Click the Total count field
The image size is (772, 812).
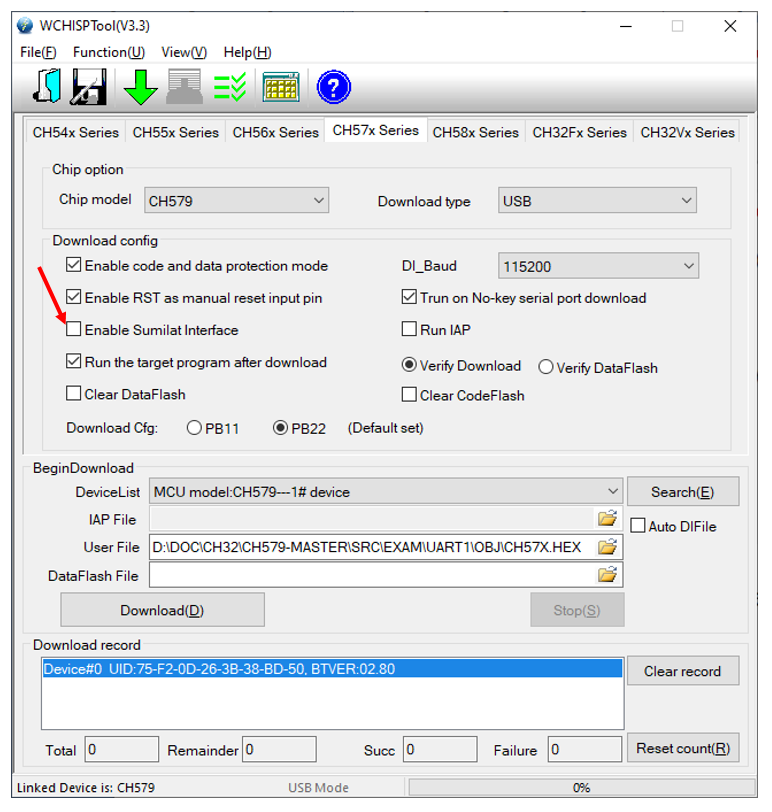coord(122,749)
